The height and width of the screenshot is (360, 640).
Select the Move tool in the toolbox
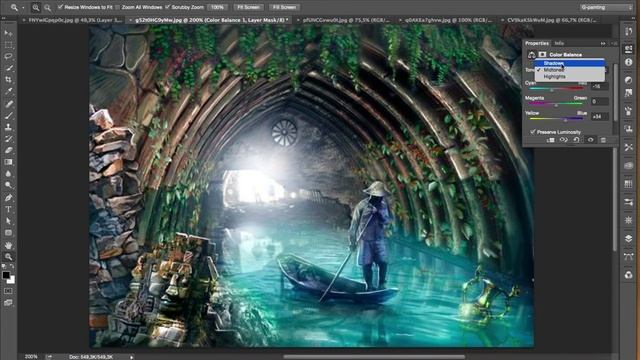point(8,33)
